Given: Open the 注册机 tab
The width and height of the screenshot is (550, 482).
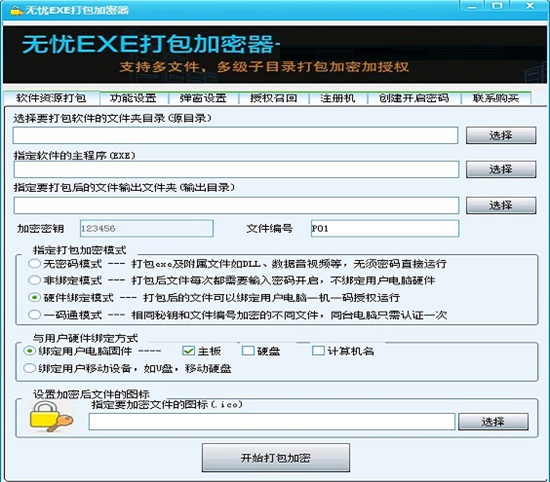Looking at the screenshot, I should tap(338, 98).
